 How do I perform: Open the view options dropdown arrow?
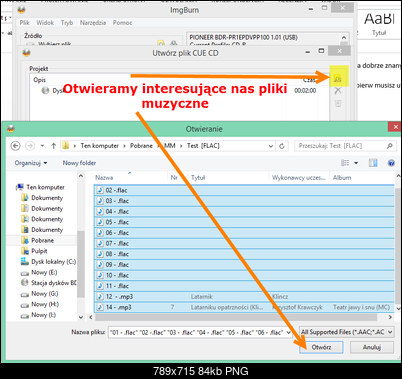[x=356, y=163]
